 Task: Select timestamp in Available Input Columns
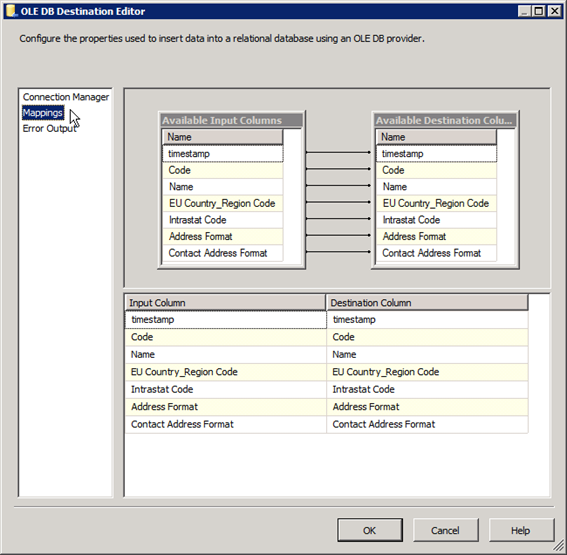(222, 154)
